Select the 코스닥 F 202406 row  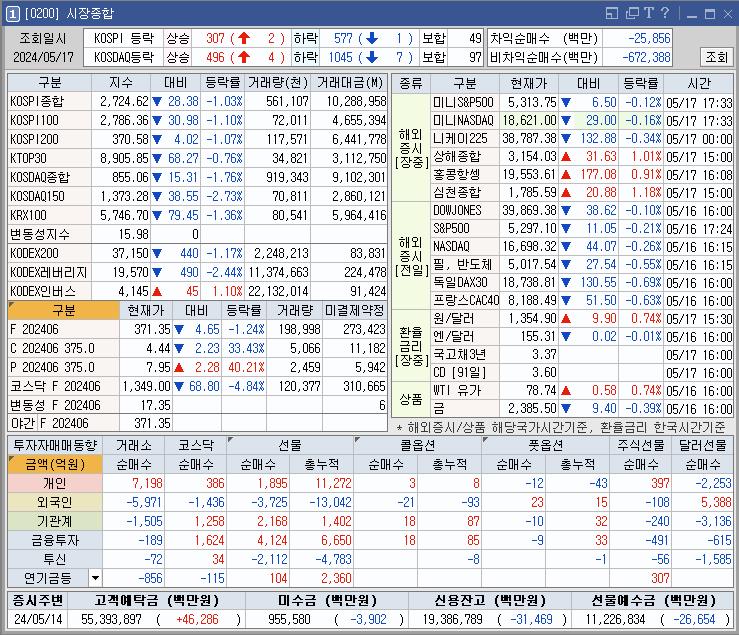197,386
